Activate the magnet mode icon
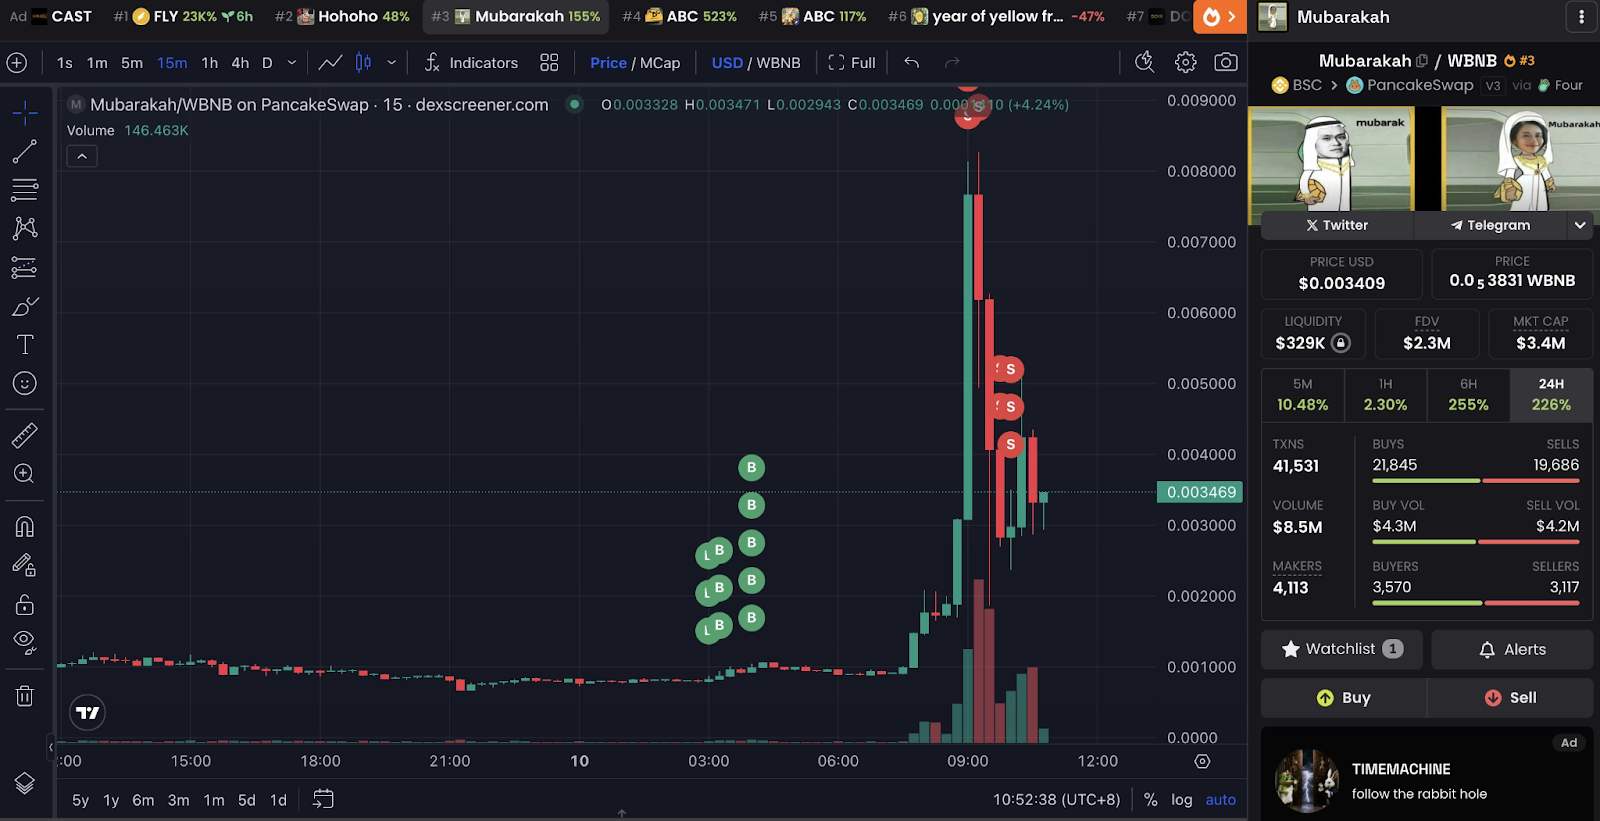 [25, 527]
